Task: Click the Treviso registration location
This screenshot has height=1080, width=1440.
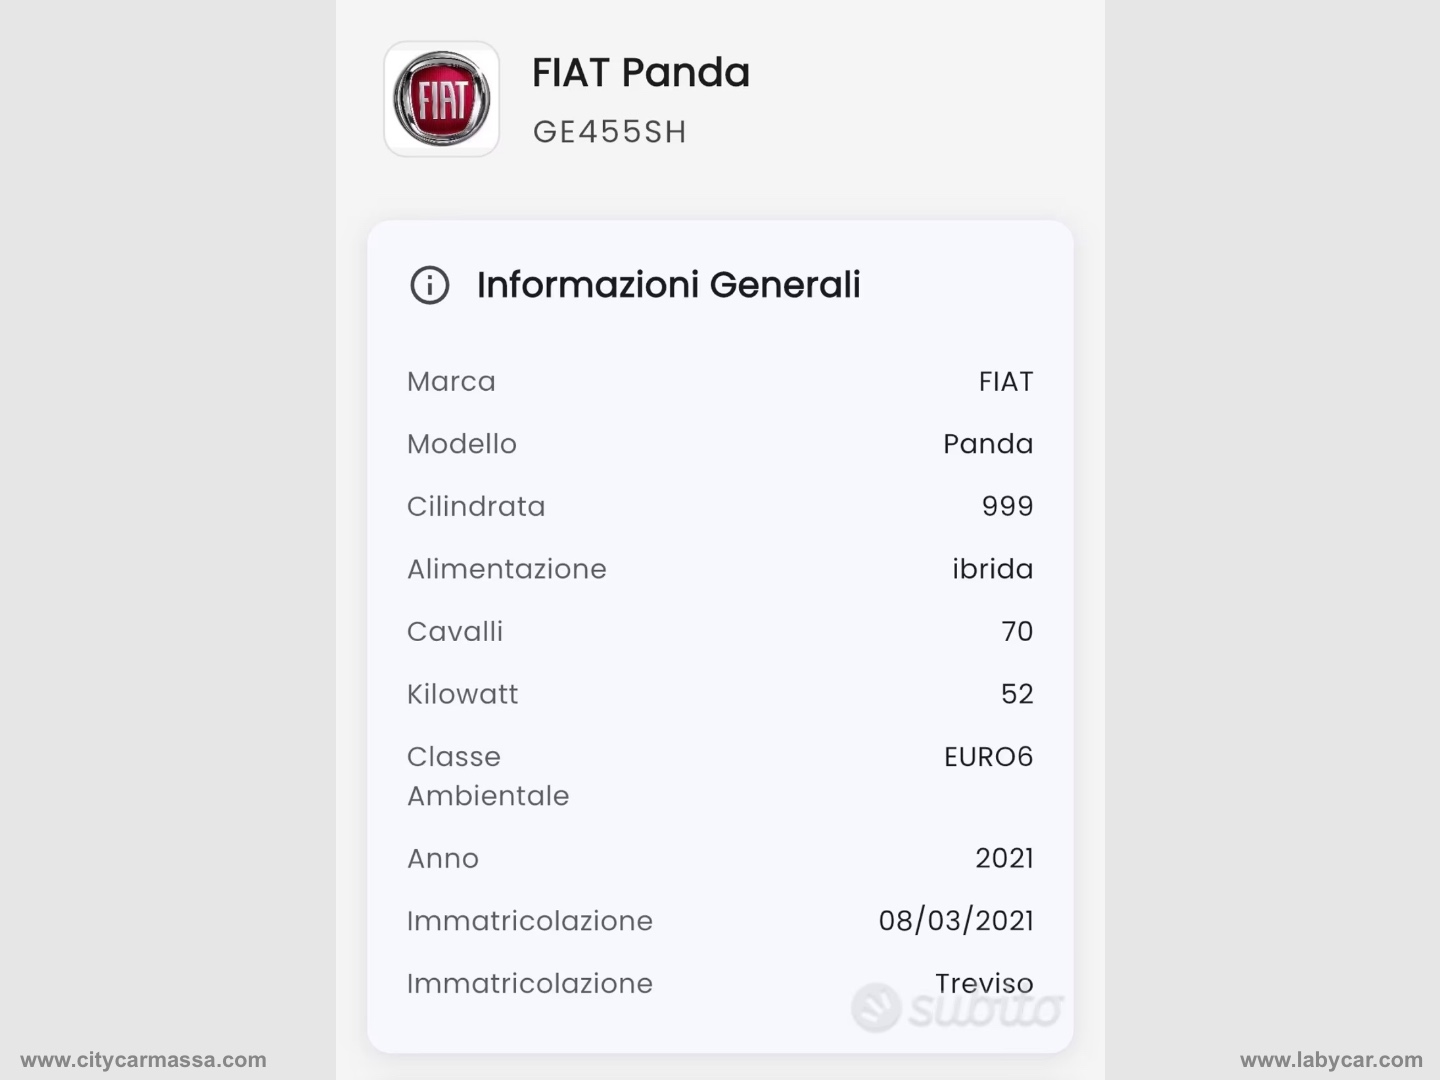Action: [x=983, y=983]
